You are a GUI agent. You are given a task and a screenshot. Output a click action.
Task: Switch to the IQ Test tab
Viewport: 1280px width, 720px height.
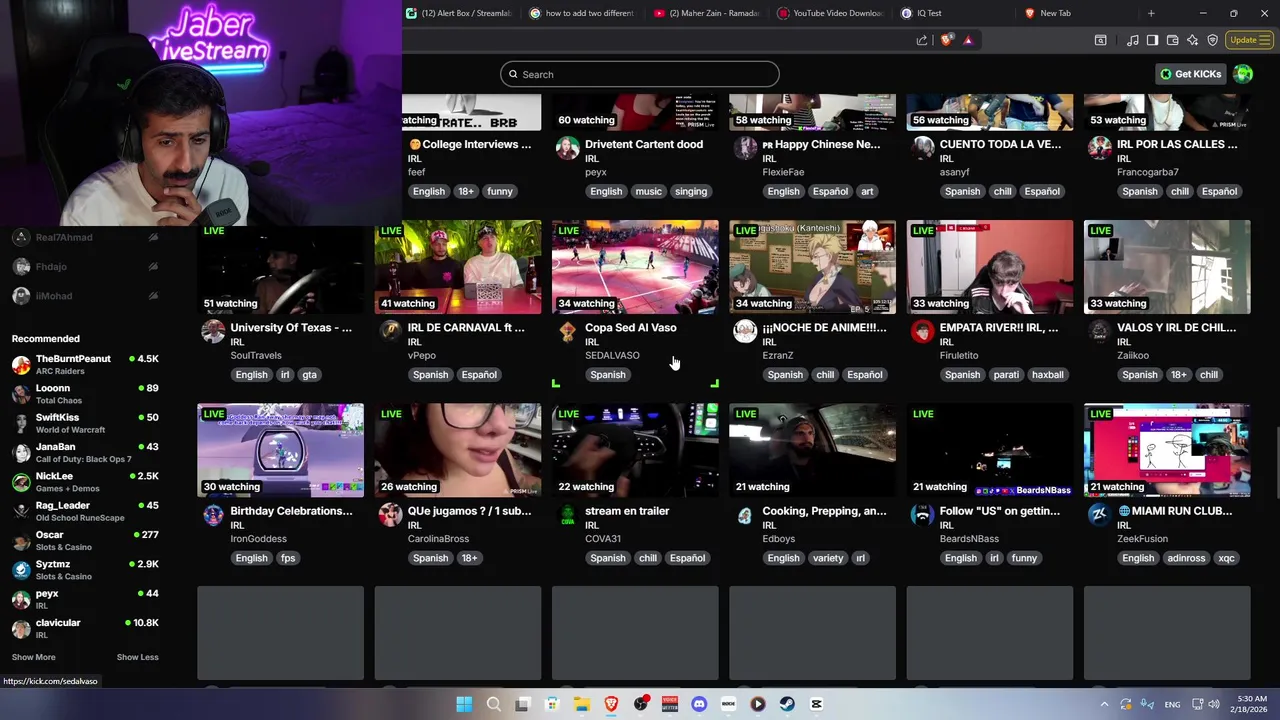point(953,13)
